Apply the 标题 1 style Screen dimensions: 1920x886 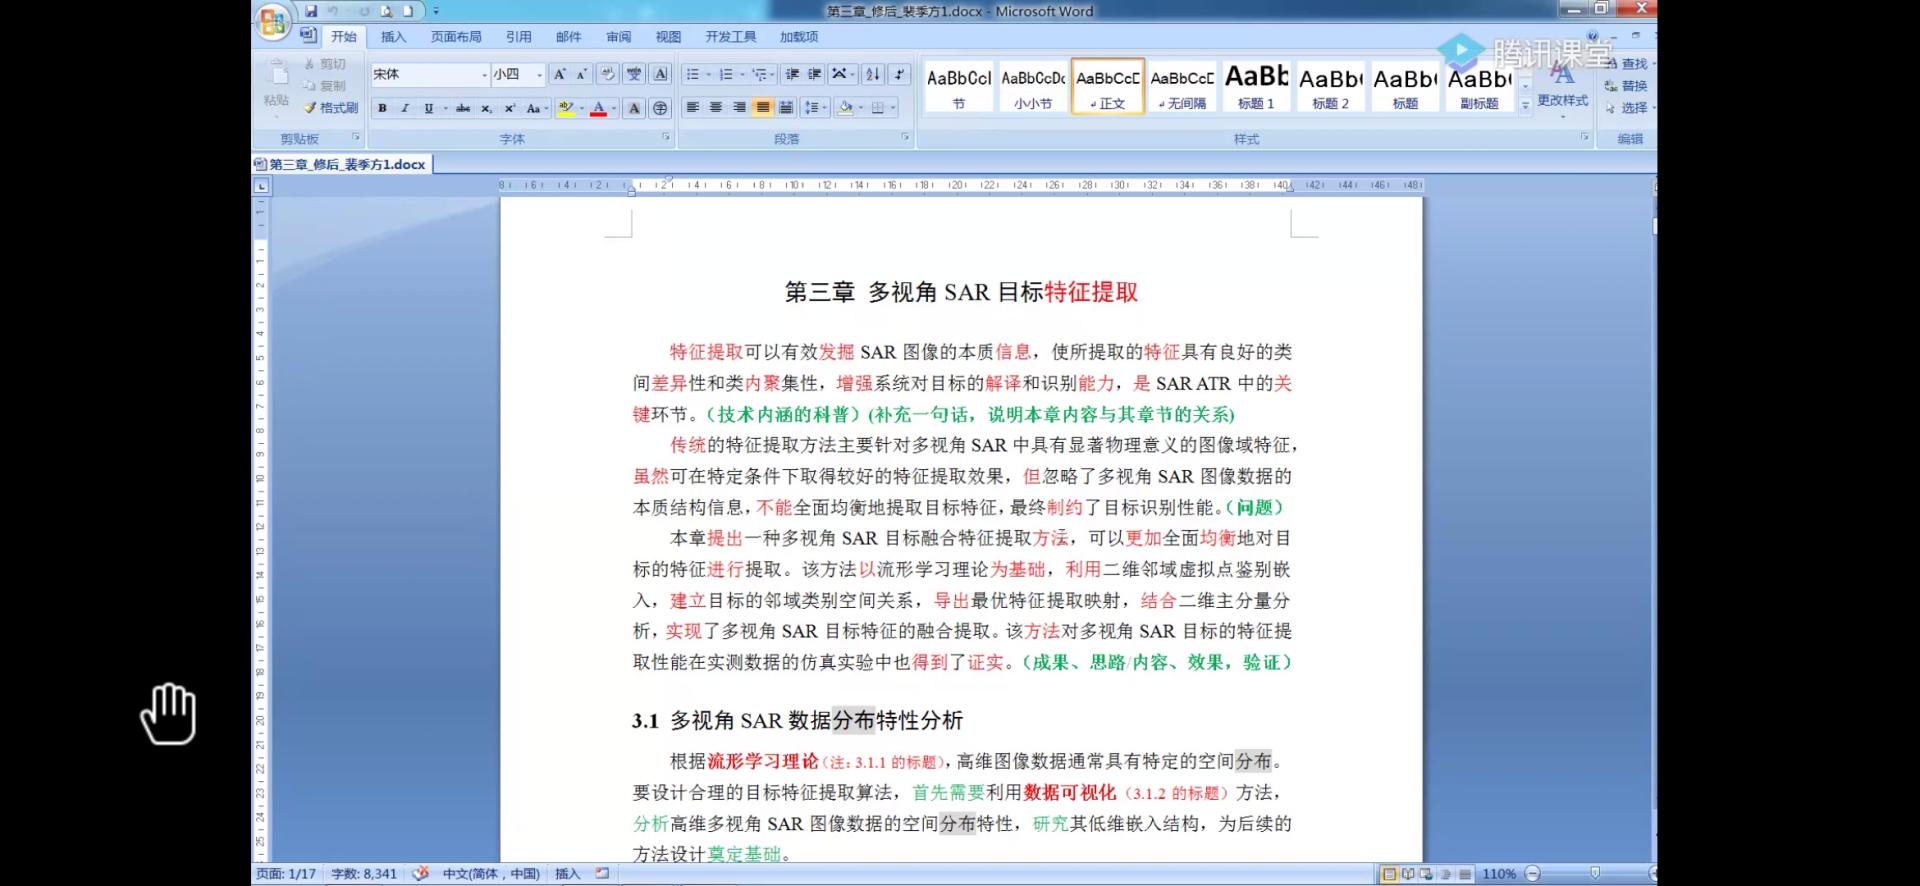[1256, 86]
